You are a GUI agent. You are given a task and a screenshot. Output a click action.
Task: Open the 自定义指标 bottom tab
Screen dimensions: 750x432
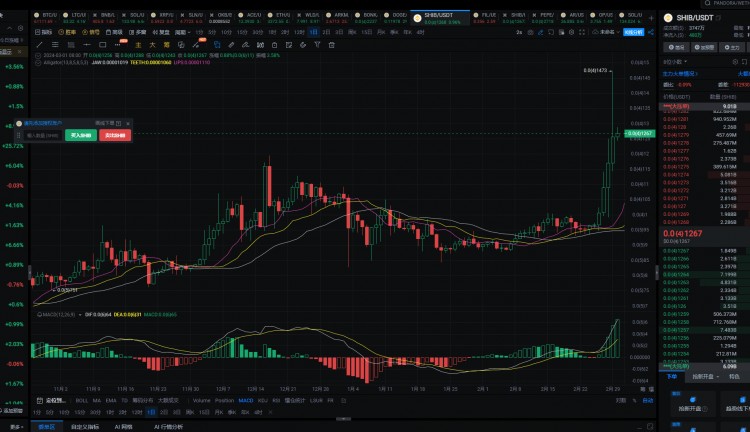tap(85, 427)
